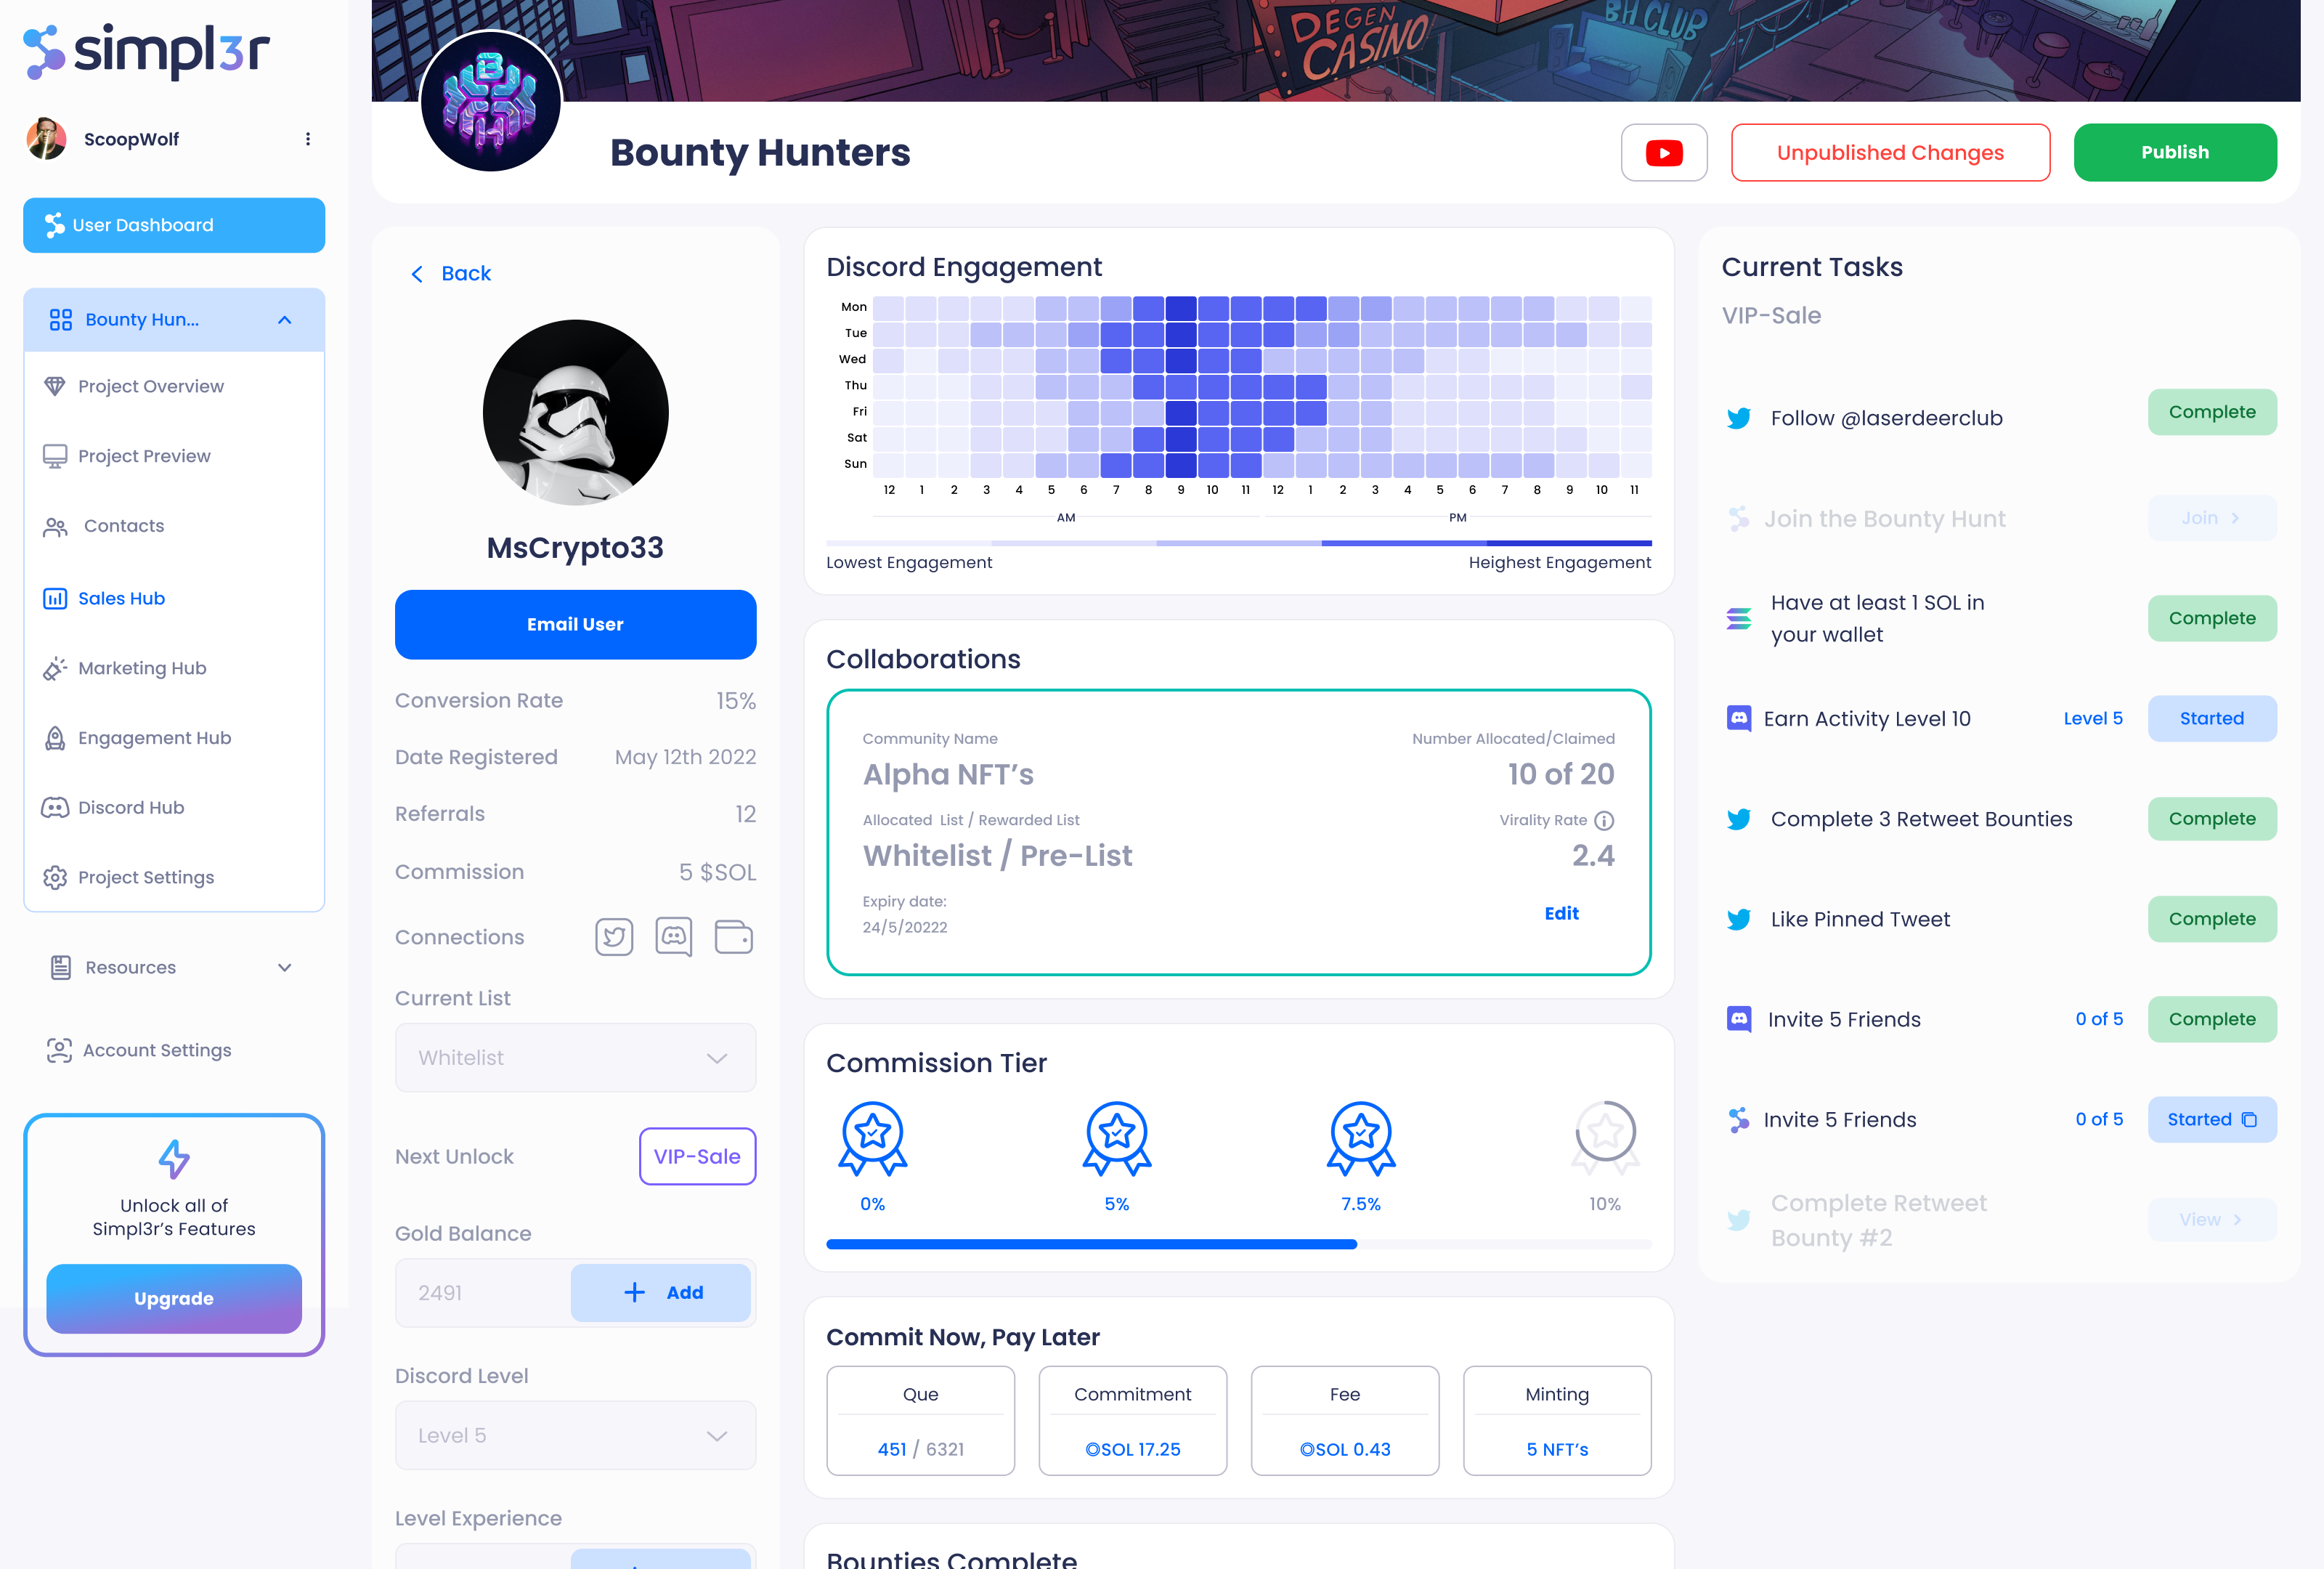Click the Twitter connection icon
This screenshot has height=1569, width=2324.
tap(614, 937)
